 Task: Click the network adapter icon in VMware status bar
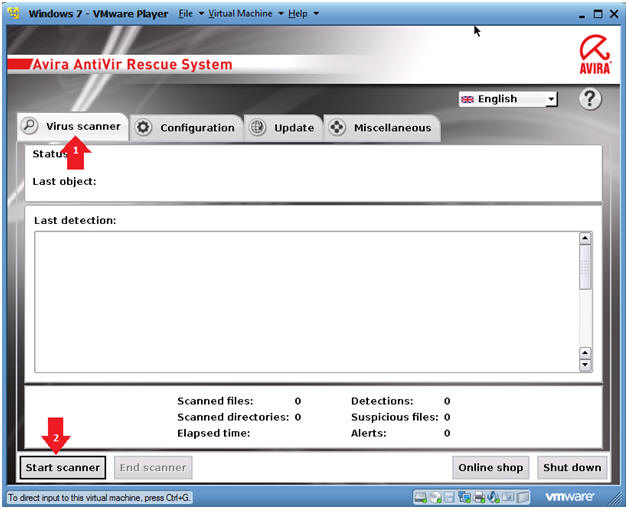click(464, 497)
